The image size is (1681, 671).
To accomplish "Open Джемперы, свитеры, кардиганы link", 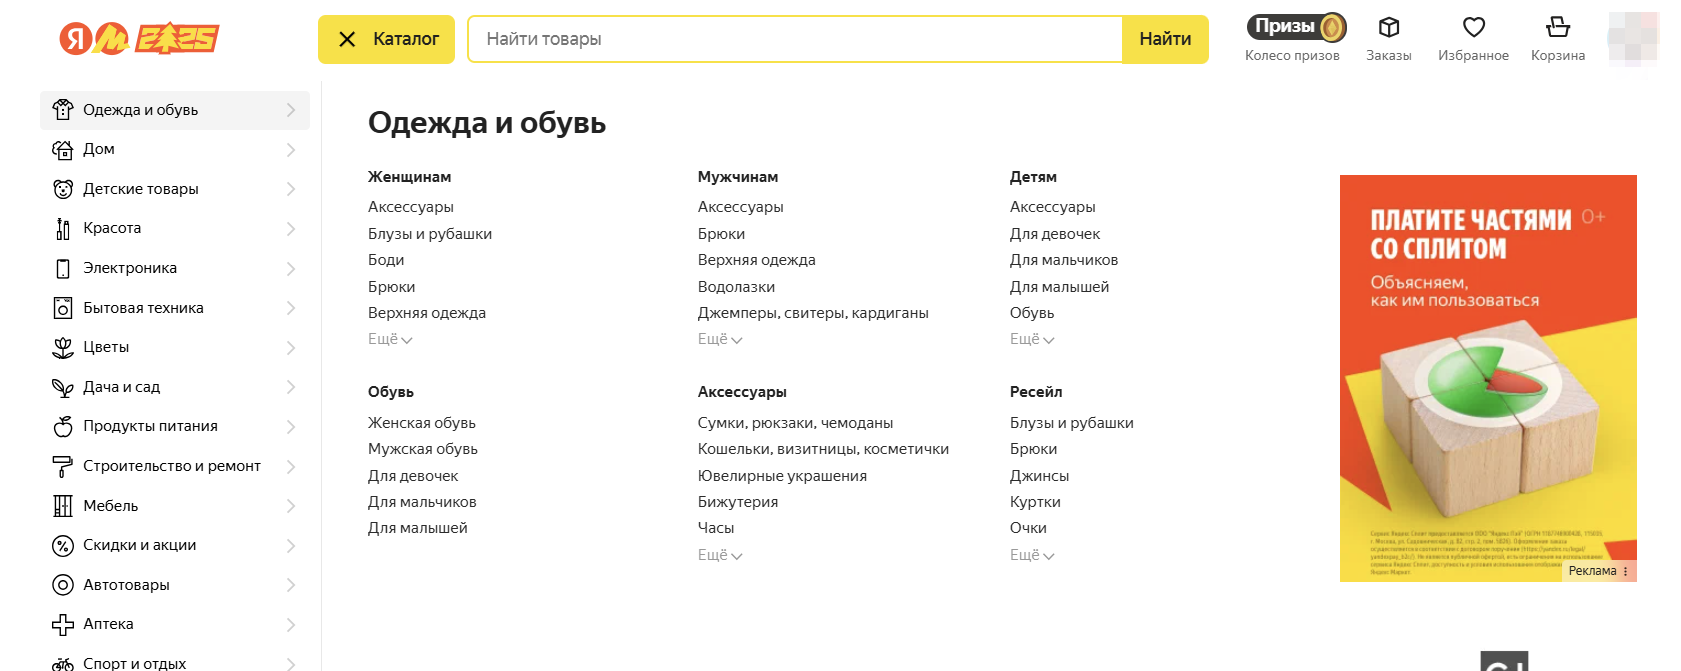I will 813,313.
